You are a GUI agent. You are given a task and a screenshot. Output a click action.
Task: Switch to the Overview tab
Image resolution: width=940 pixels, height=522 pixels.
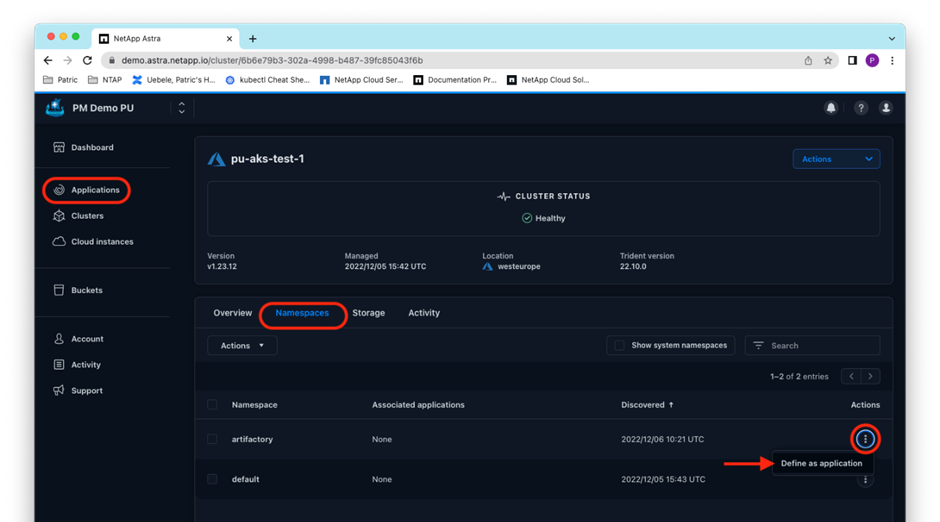point(233,313)
